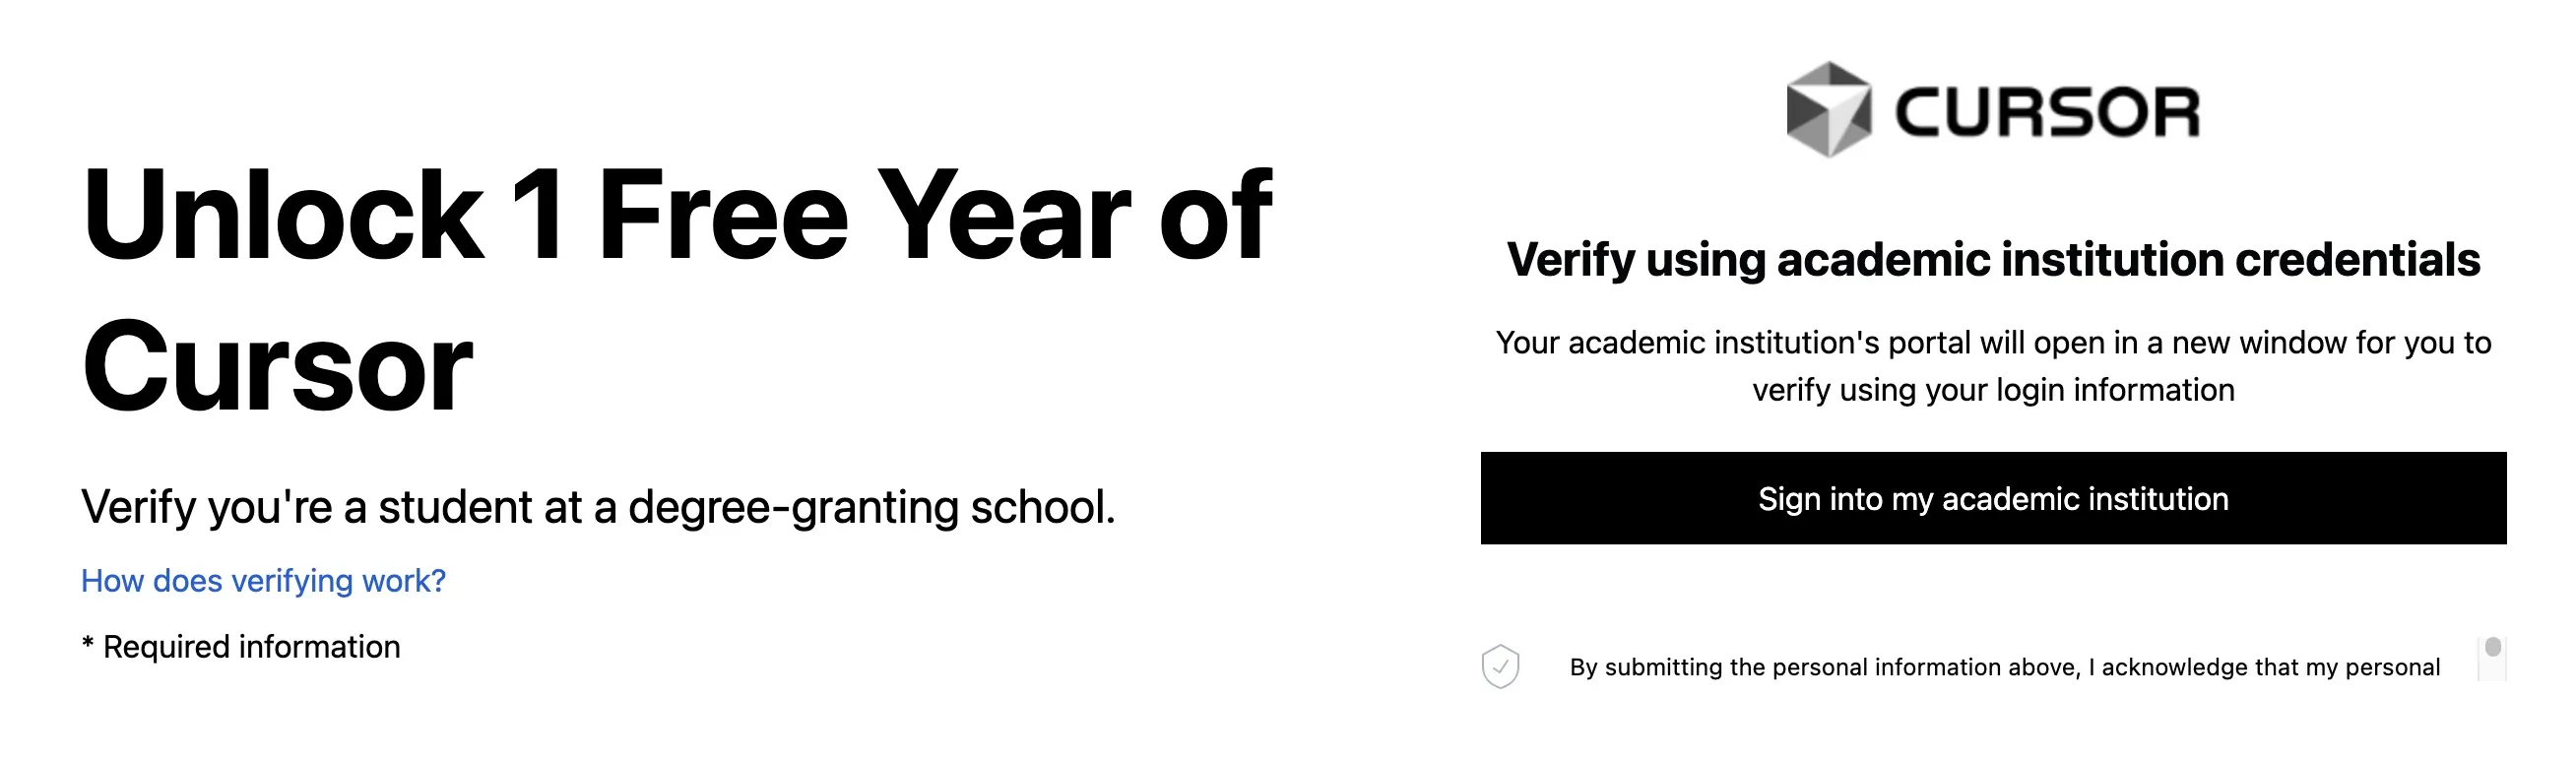Click the 'Unlock 1 Free Year of' headline line

click(677, 215)
